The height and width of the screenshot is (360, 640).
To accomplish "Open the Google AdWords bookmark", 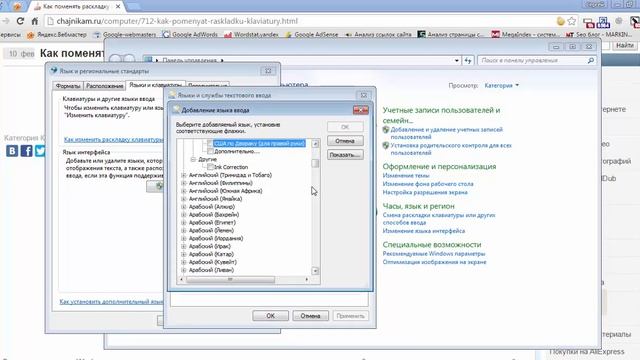I will 190,35.
